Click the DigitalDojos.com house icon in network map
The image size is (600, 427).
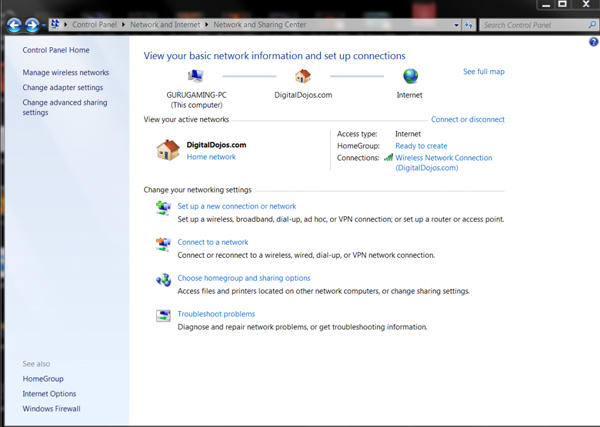(303, 76)
